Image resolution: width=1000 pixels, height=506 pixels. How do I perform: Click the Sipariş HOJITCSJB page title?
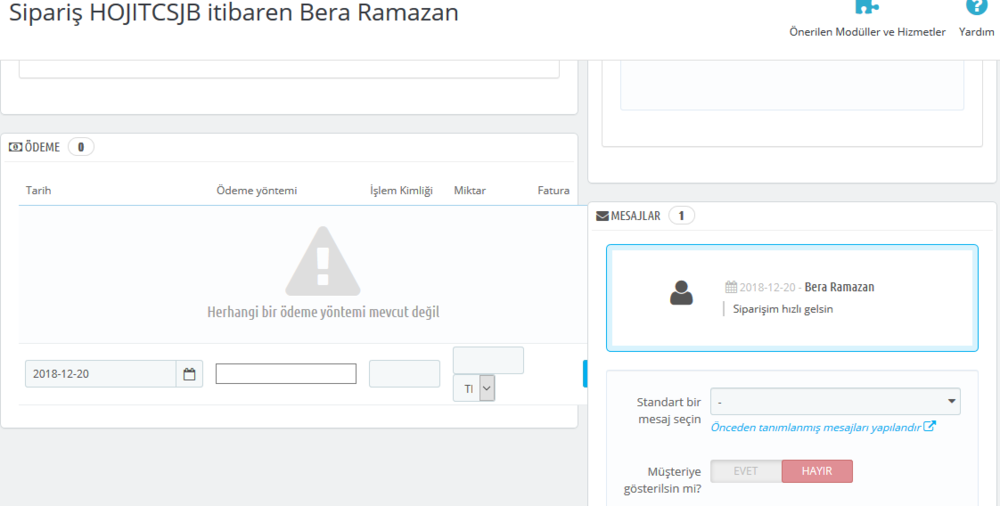pyautogui.click(x=233, y=12)
